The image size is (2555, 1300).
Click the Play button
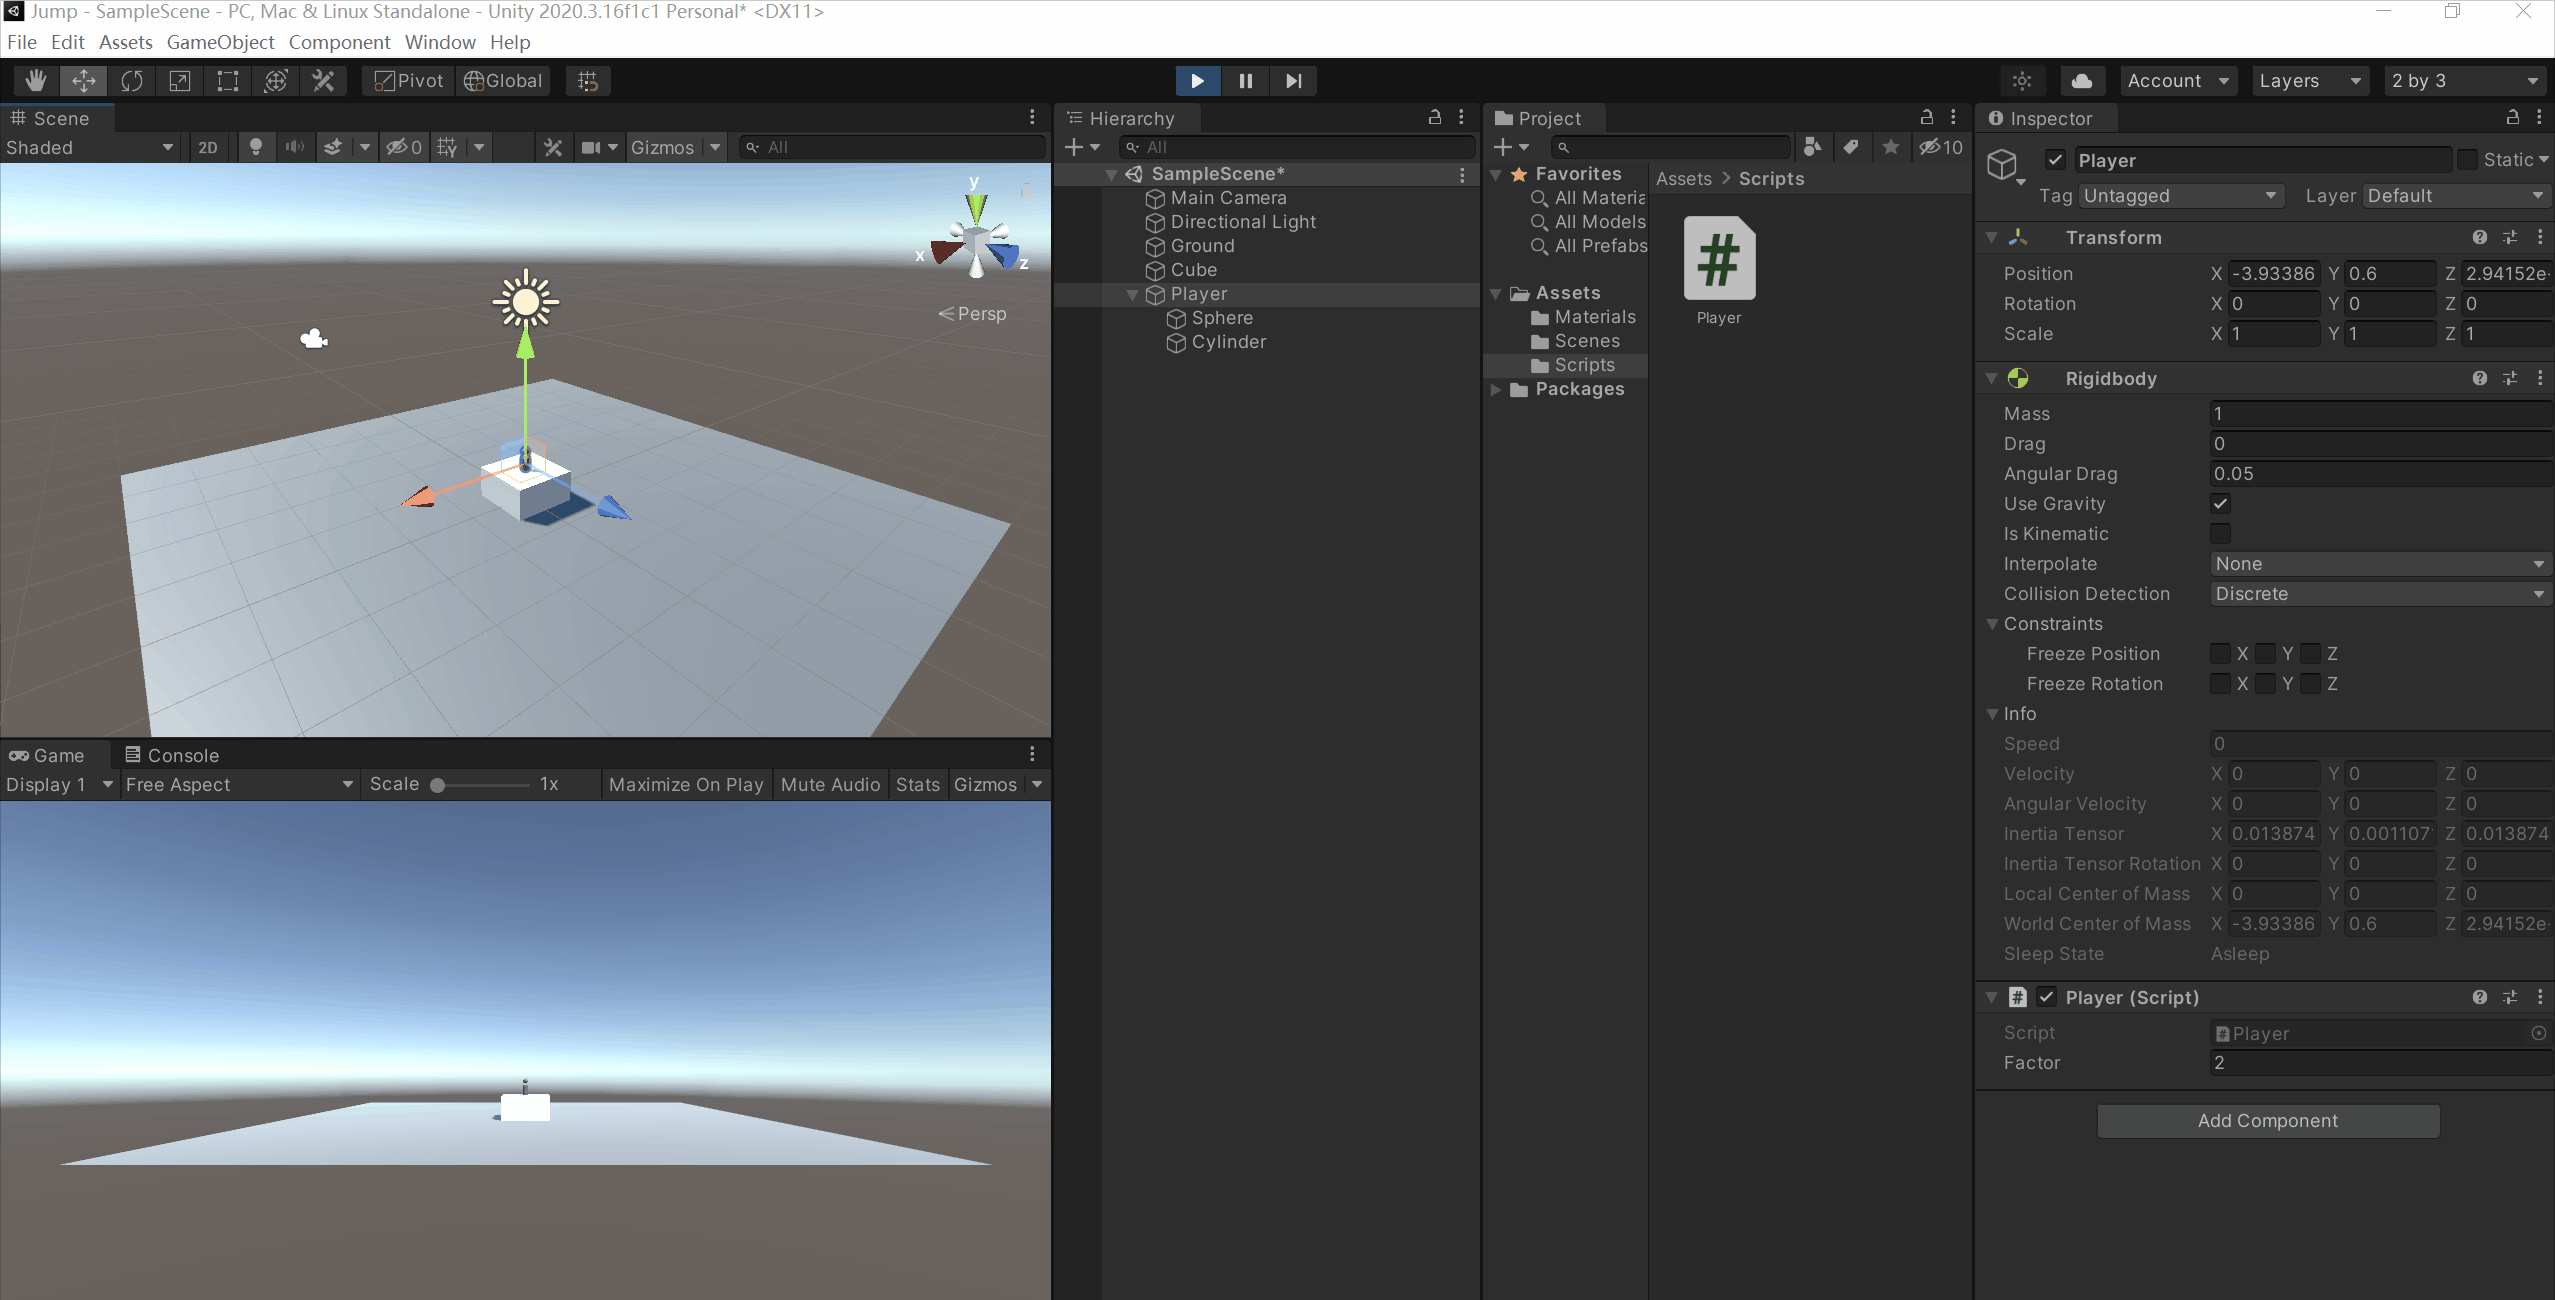tap(1197, 81)
